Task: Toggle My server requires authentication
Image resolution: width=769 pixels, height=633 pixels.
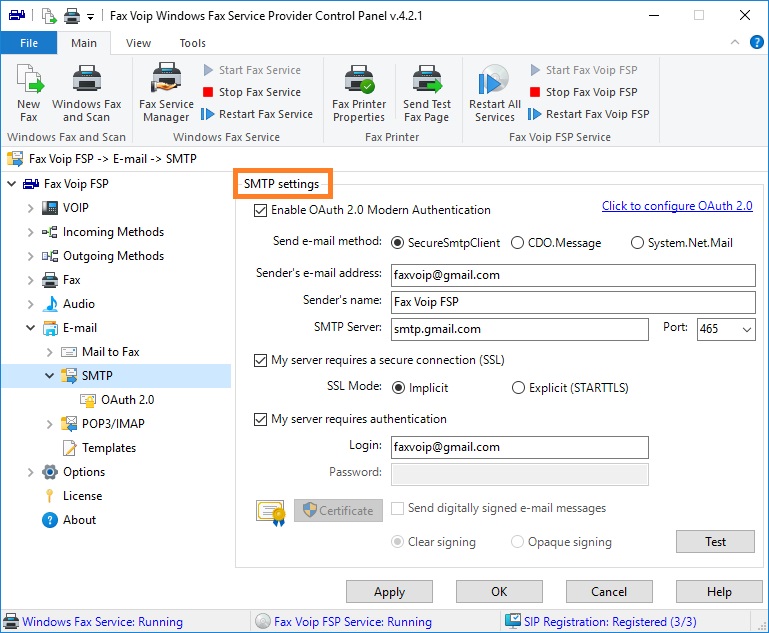Action: coord(260,419)
